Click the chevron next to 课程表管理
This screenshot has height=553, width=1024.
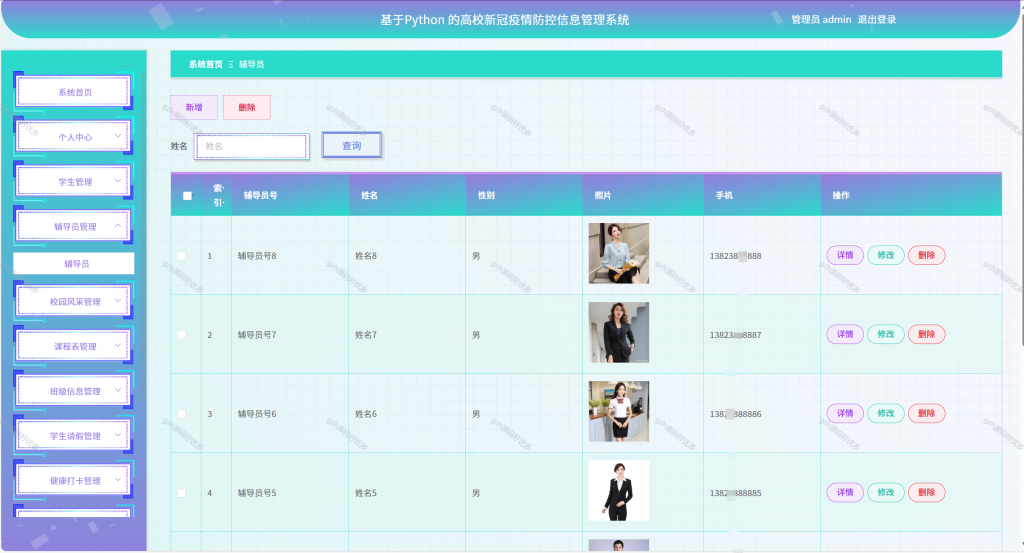tap(118, 345)
